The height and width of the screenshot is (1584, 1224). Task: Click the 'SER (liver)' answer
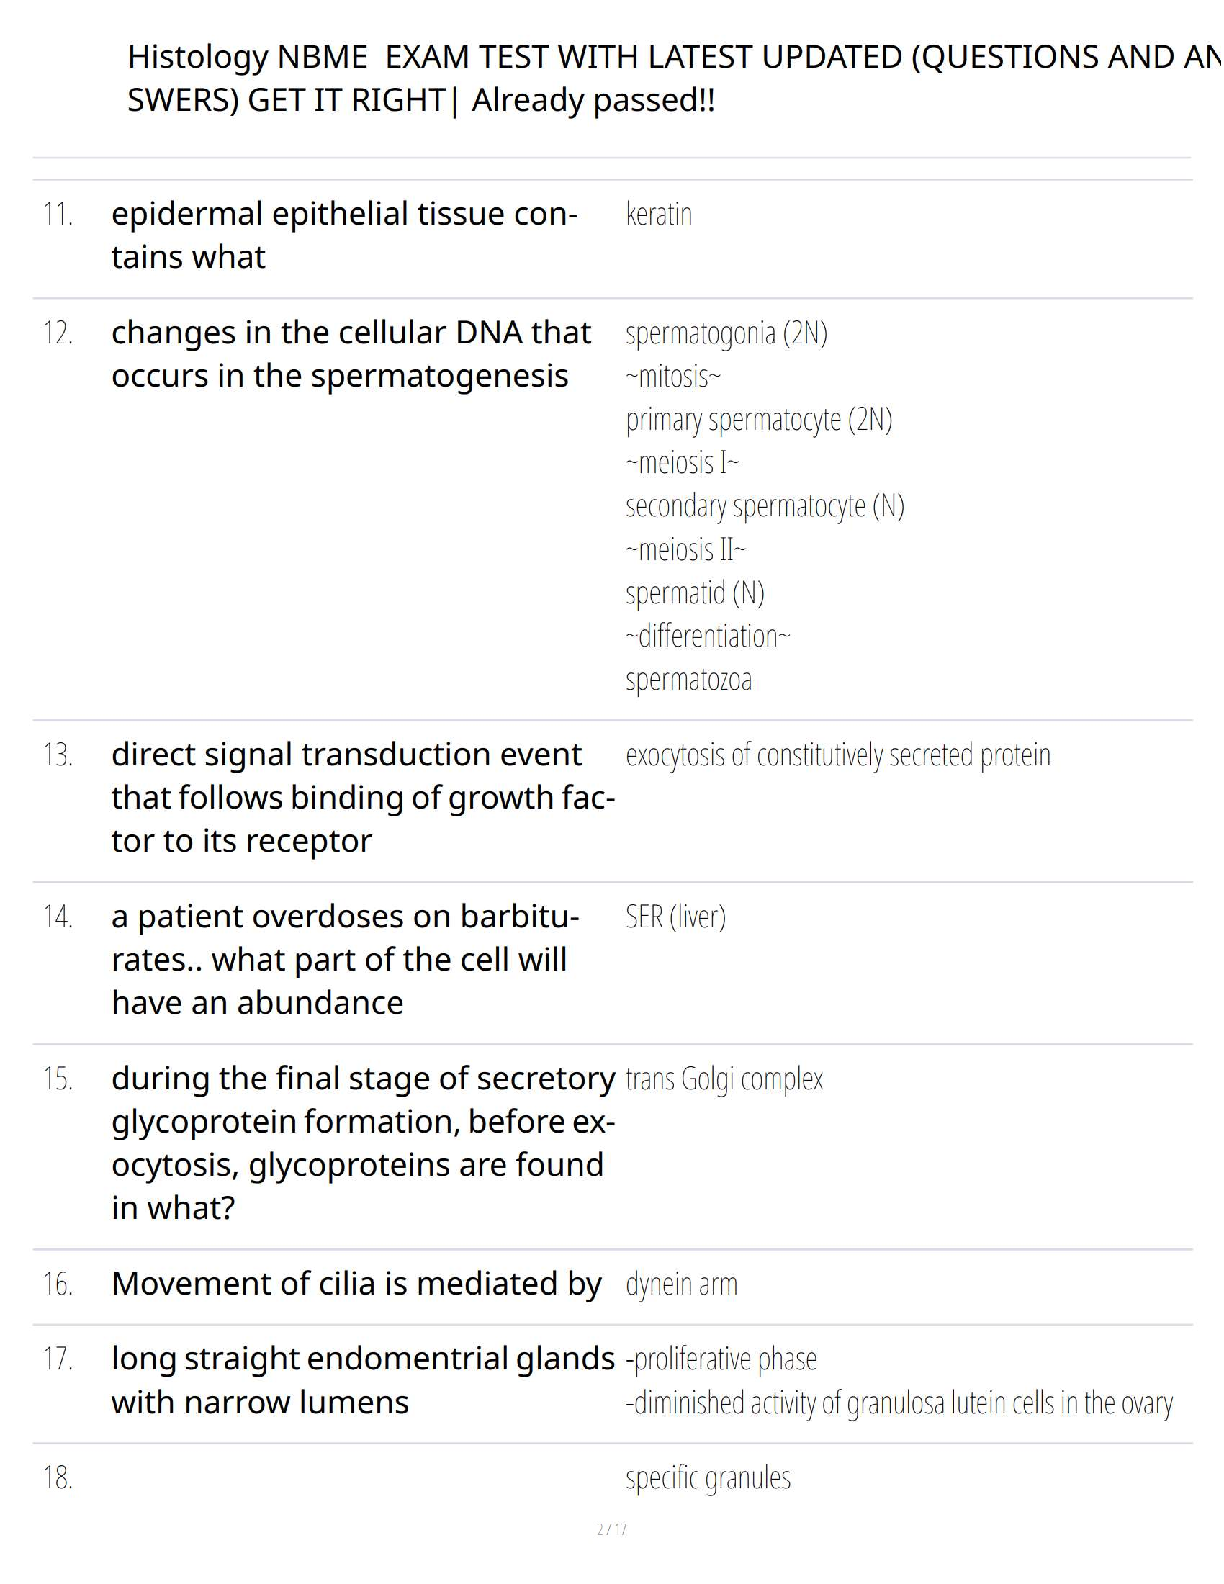pos(676,916)
